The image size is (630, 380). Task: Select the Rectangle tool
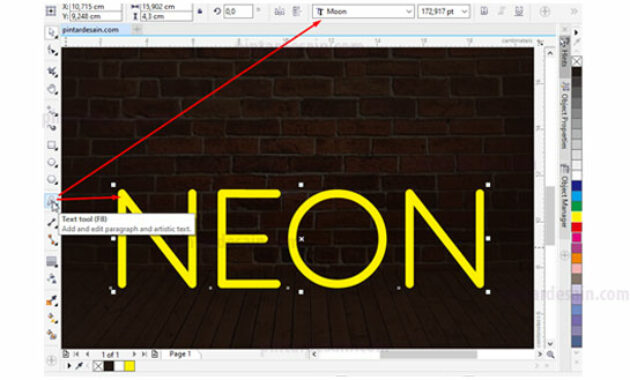pyautogui.click(x=52, y=145)
